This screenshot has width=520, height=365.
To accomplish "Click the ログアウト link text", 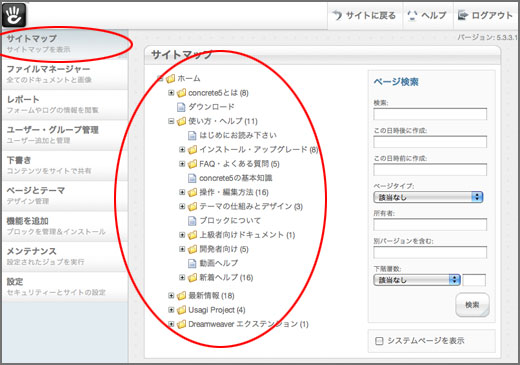I will click(492, 15).
